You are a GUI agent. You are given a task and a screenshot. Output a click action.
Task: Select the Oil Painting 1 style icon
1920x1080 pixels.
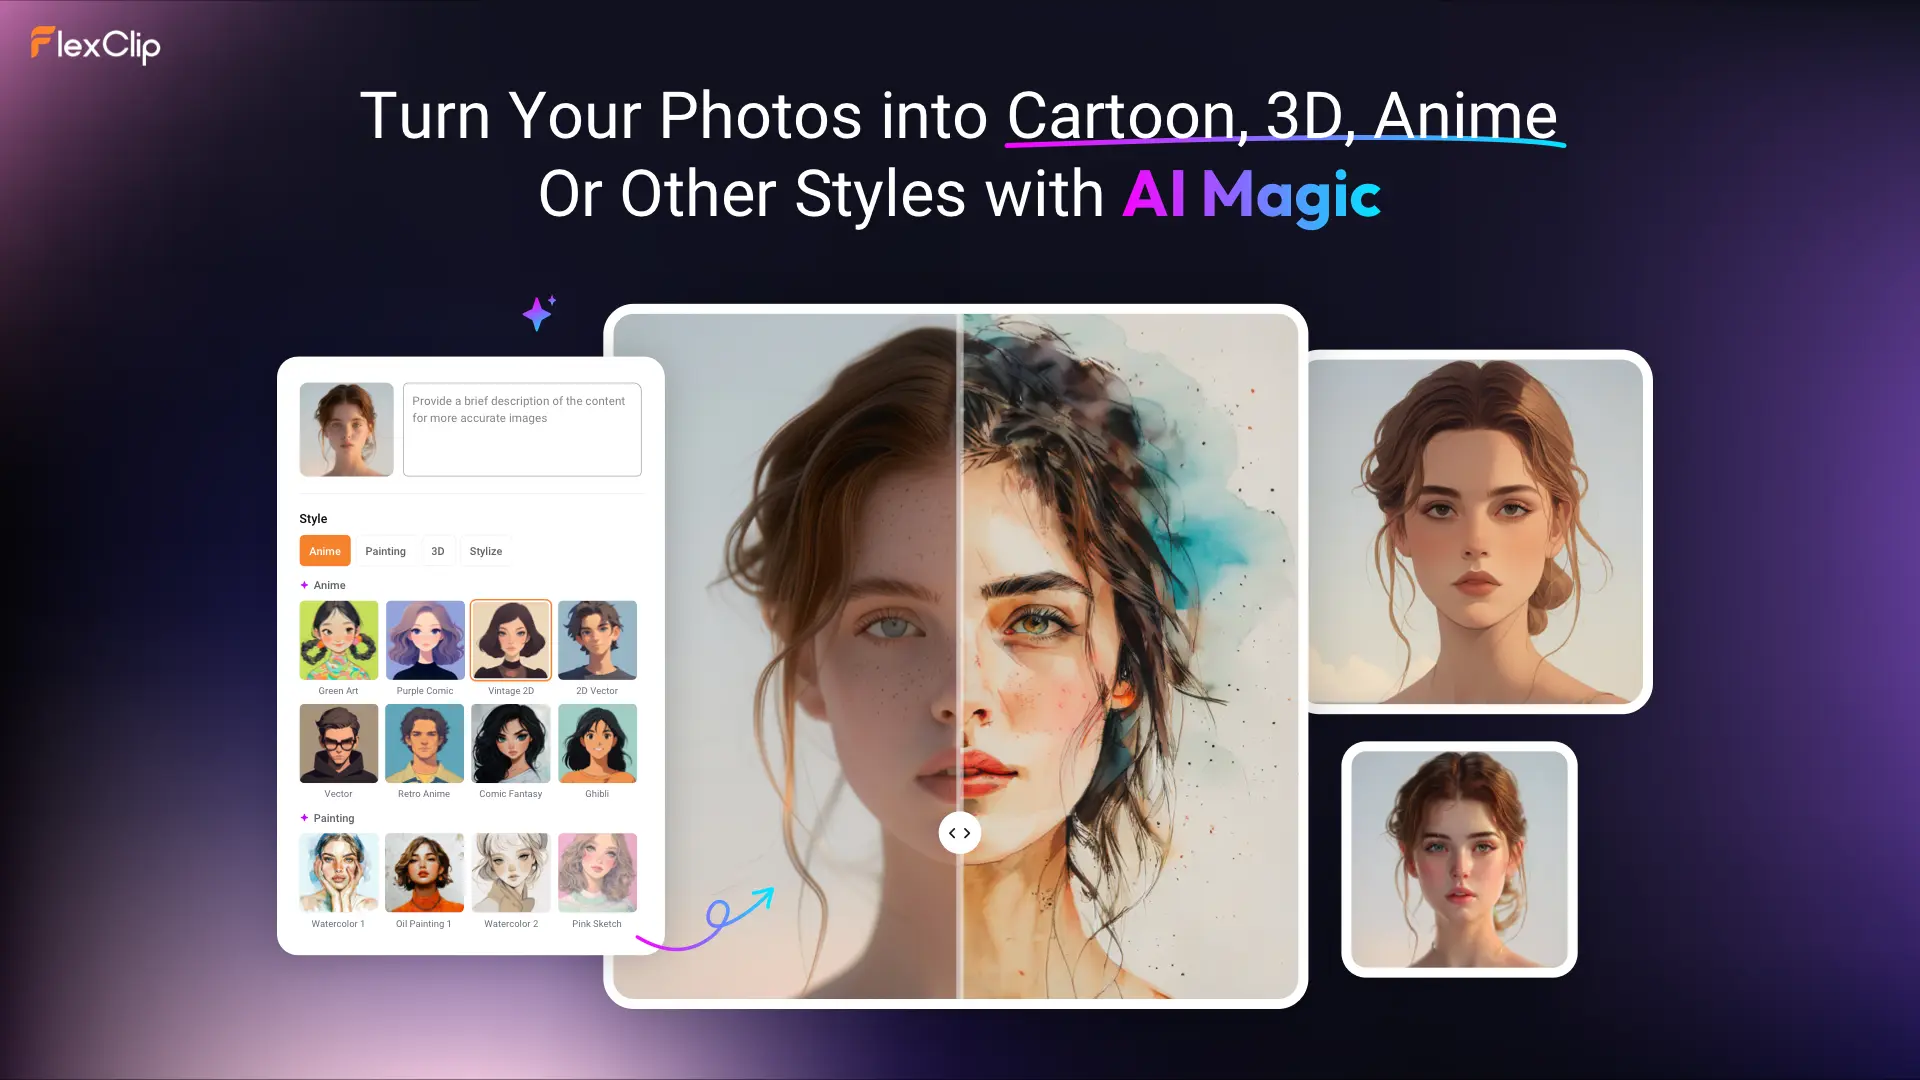(425, 873)
